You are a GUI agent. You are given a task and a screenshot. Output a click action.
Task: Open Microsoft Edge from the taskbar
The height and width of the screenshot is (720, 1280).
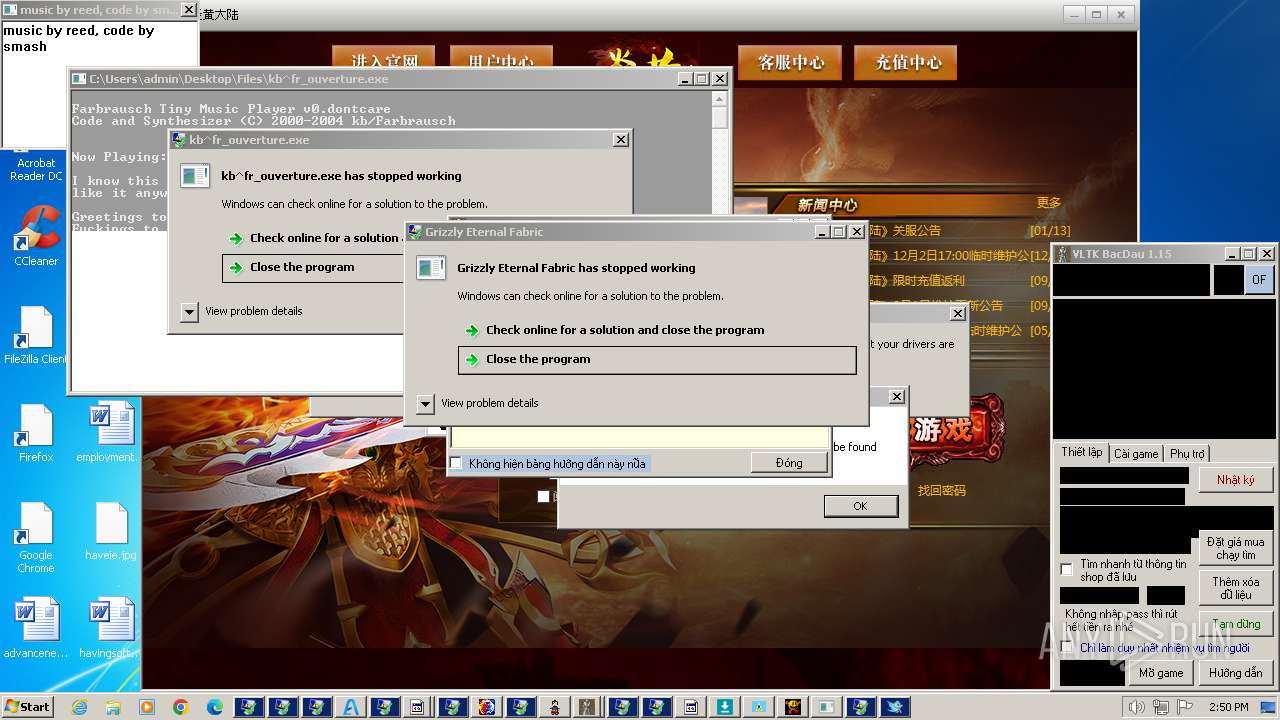pyautogui.click(x=215, y=707)
